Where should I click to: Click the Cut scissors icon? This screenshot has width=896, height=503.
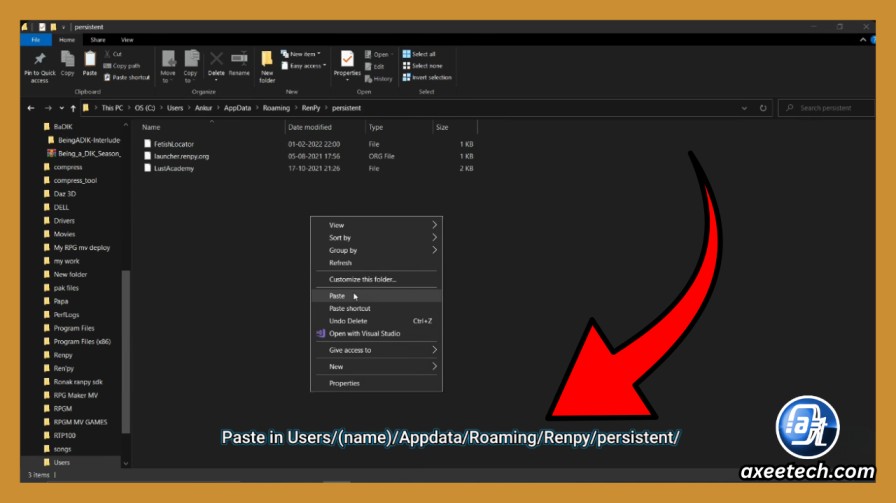[x=107, y=54]
